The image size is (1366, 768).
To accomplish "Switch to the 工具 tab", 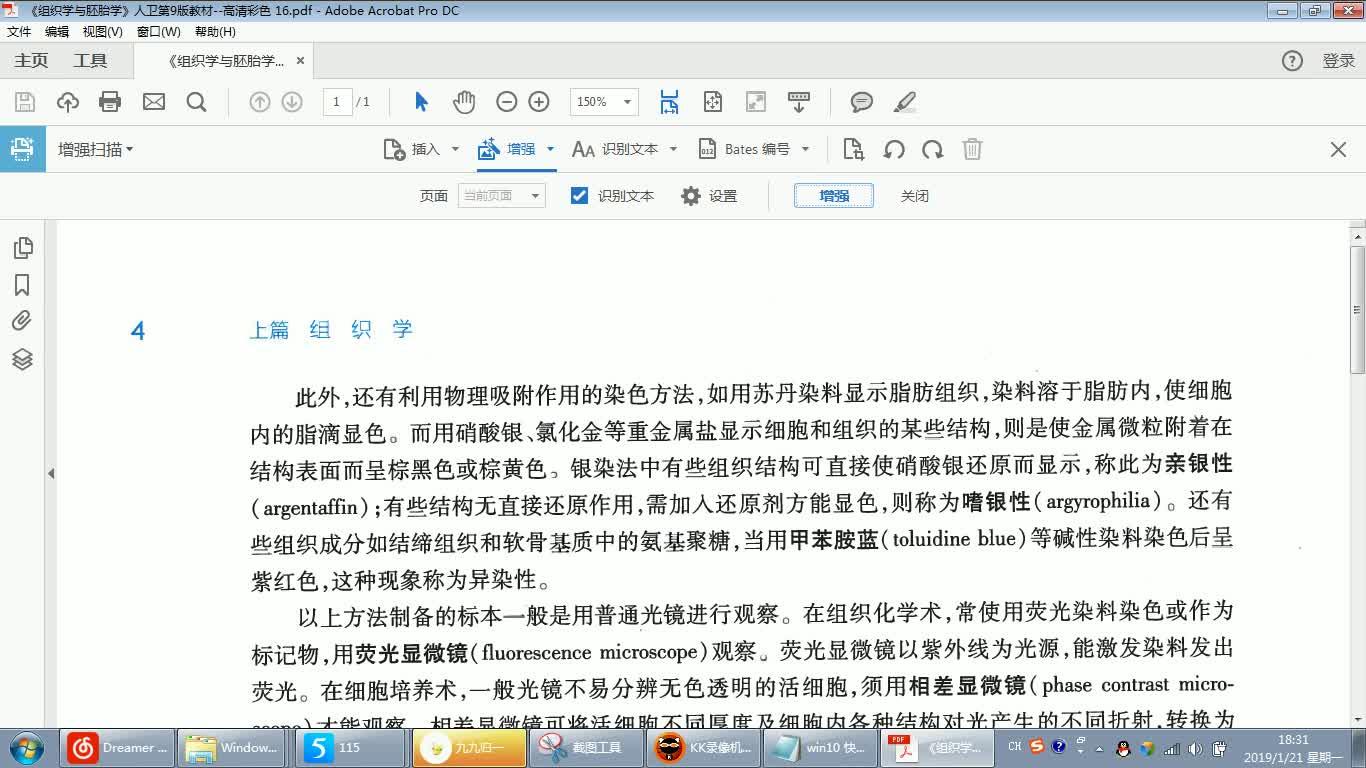I will pos(93,60).
